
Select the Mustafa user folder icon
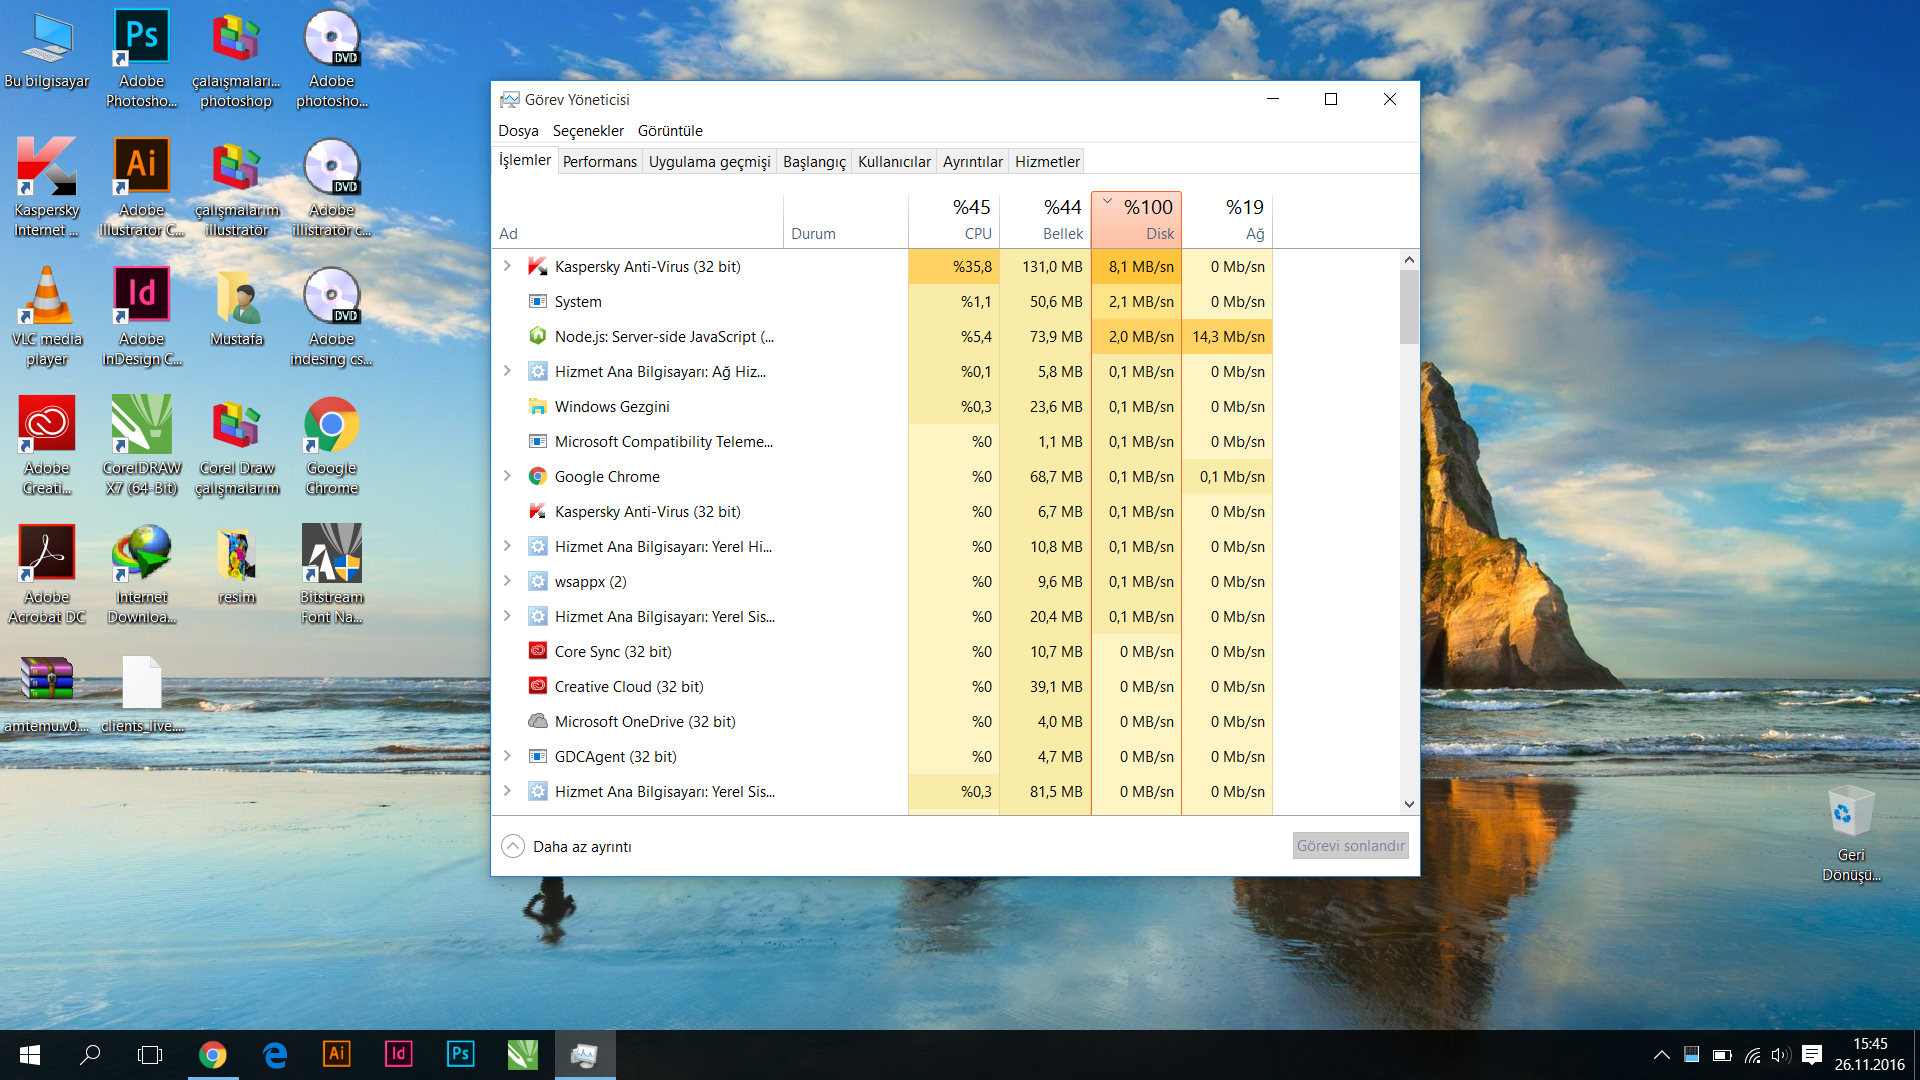point(236,308)
